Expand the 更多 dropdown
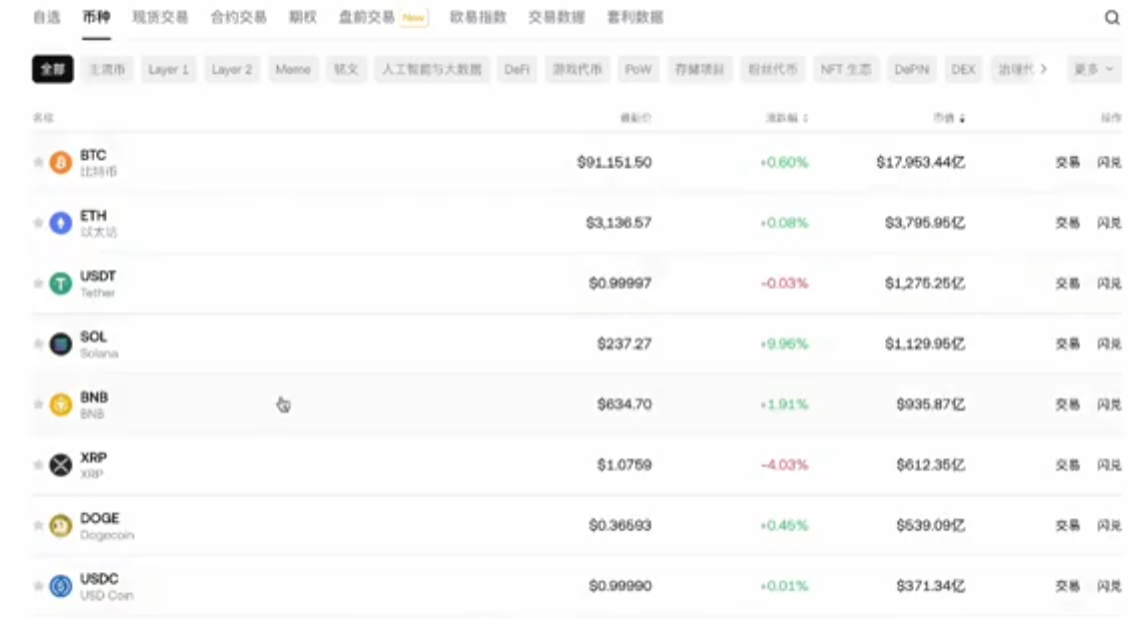Viewport: 1143px width, 619px height. [1093, 69]
